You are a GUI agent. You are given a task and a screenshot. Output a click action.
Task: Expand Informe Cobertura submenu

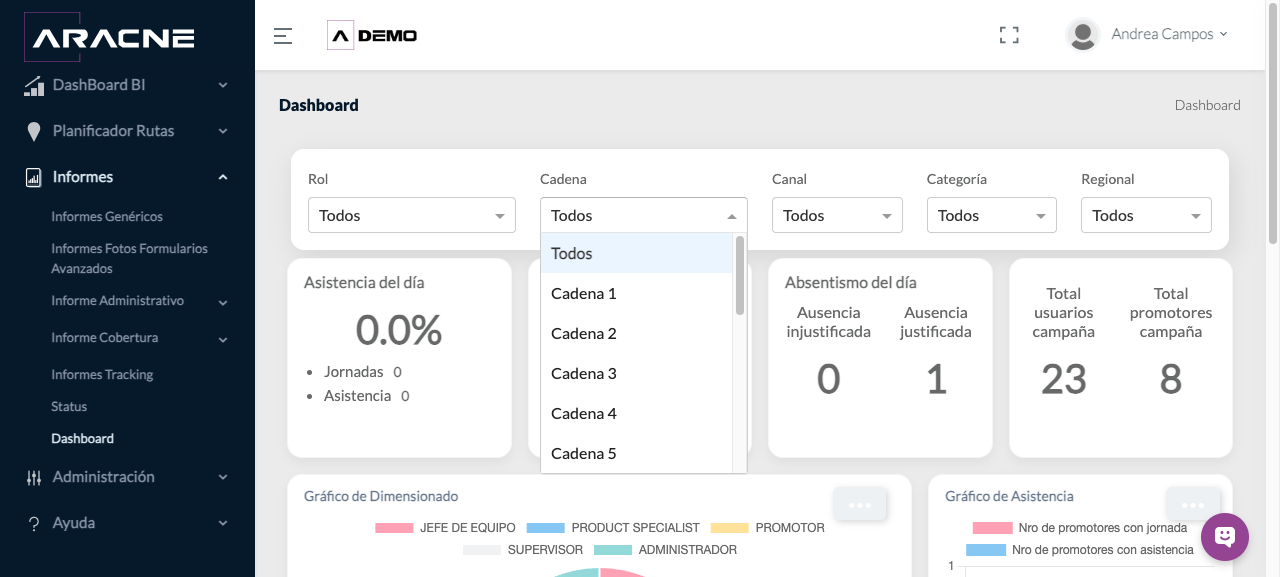(223, 339)
